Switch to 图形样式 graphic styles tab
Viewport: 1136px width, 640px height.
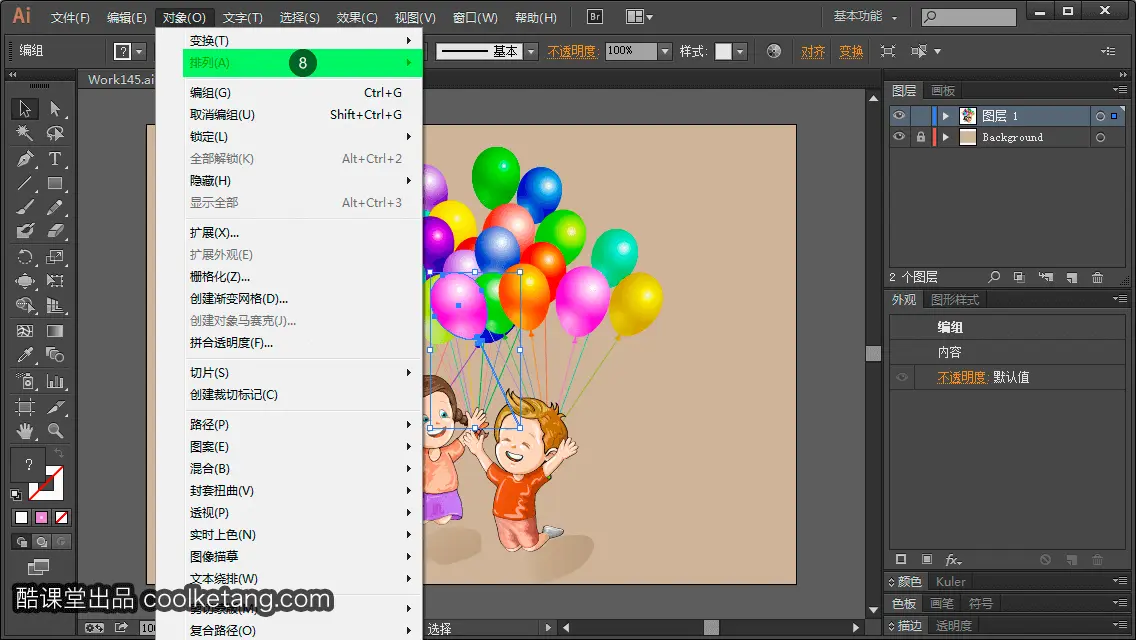(954, 299)
